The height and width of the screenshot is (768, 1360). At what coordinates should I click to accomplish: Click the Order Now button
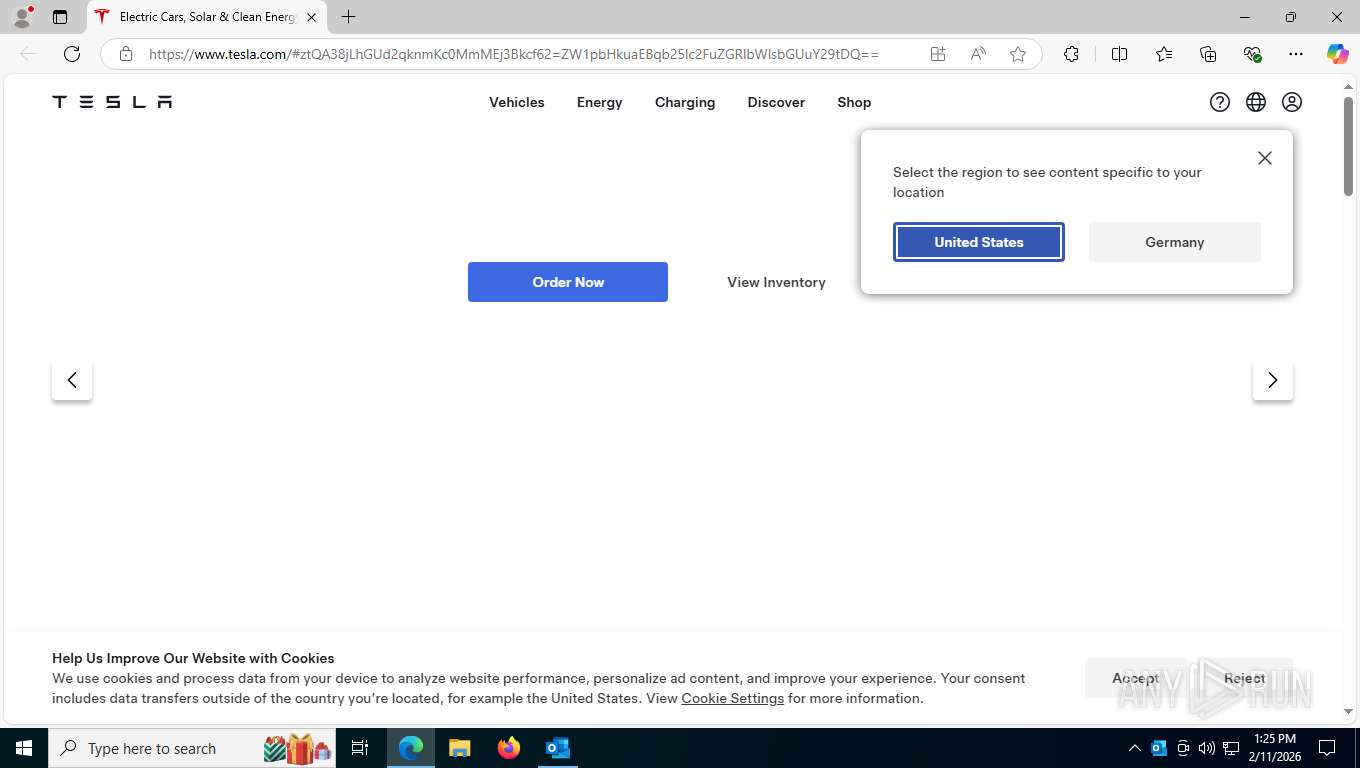568,282
